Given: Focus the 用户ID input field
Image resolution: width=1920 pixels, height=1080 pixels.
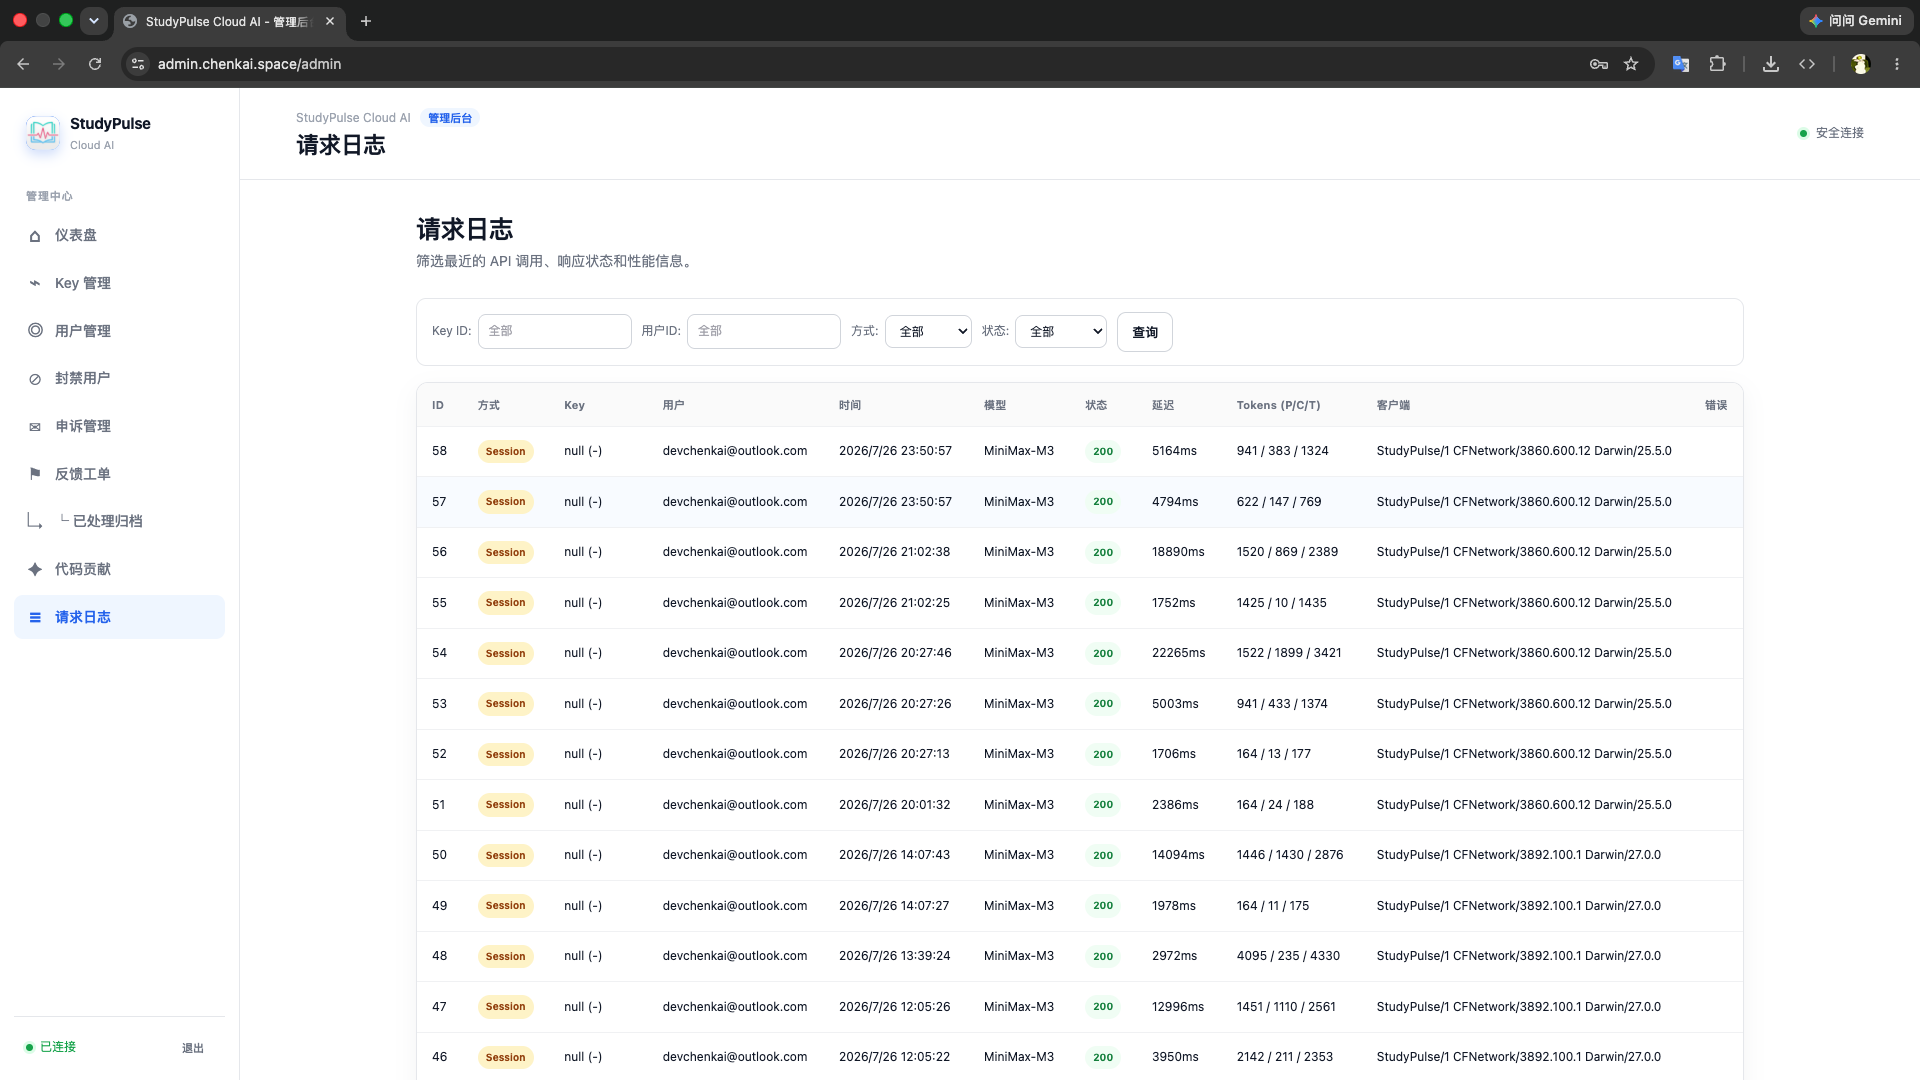Looking at the screenshot, I should pyautogui.click(x=763, y=331).
